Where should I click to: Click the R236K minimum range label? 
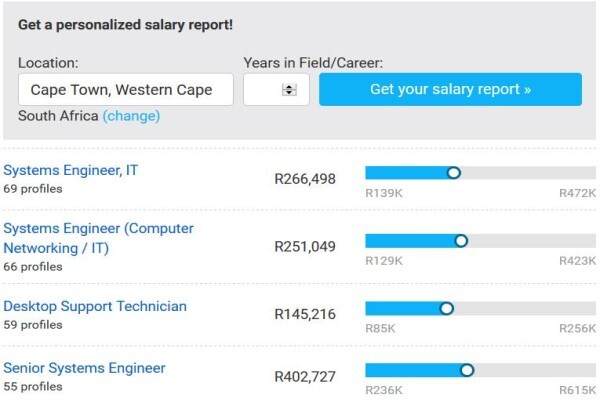384,390
